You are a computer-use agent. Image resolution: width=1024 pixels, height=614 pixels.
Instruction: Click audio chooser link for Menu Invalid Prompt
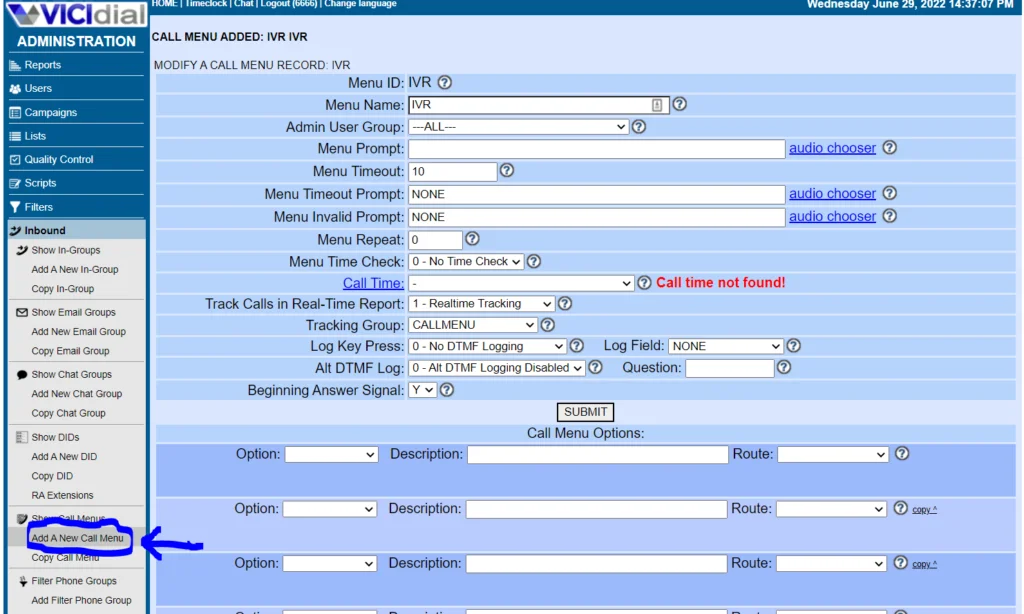[x=833, y=217]
